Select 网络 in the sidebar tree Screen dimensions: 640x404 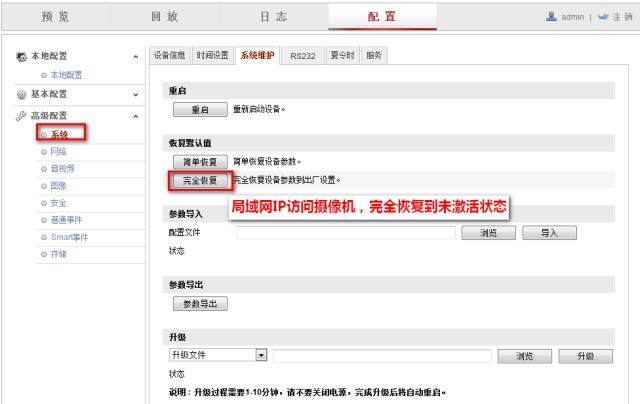tap(58, 151)
